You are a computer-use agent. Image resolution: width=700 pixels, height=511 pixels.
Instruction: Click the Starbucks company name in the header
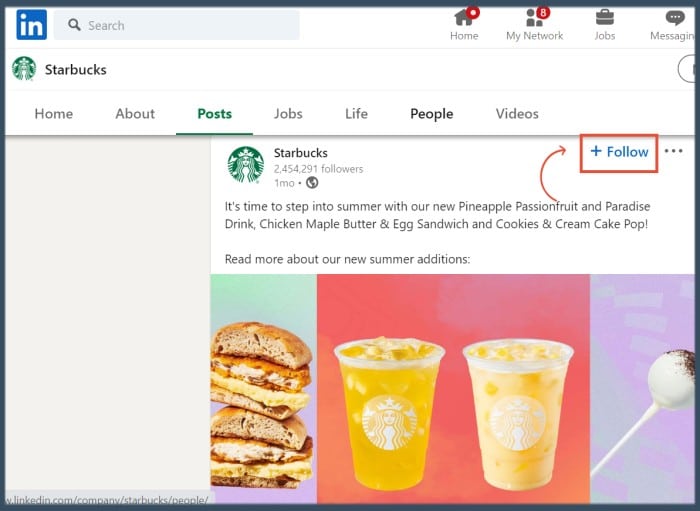[x=75, y=70]
